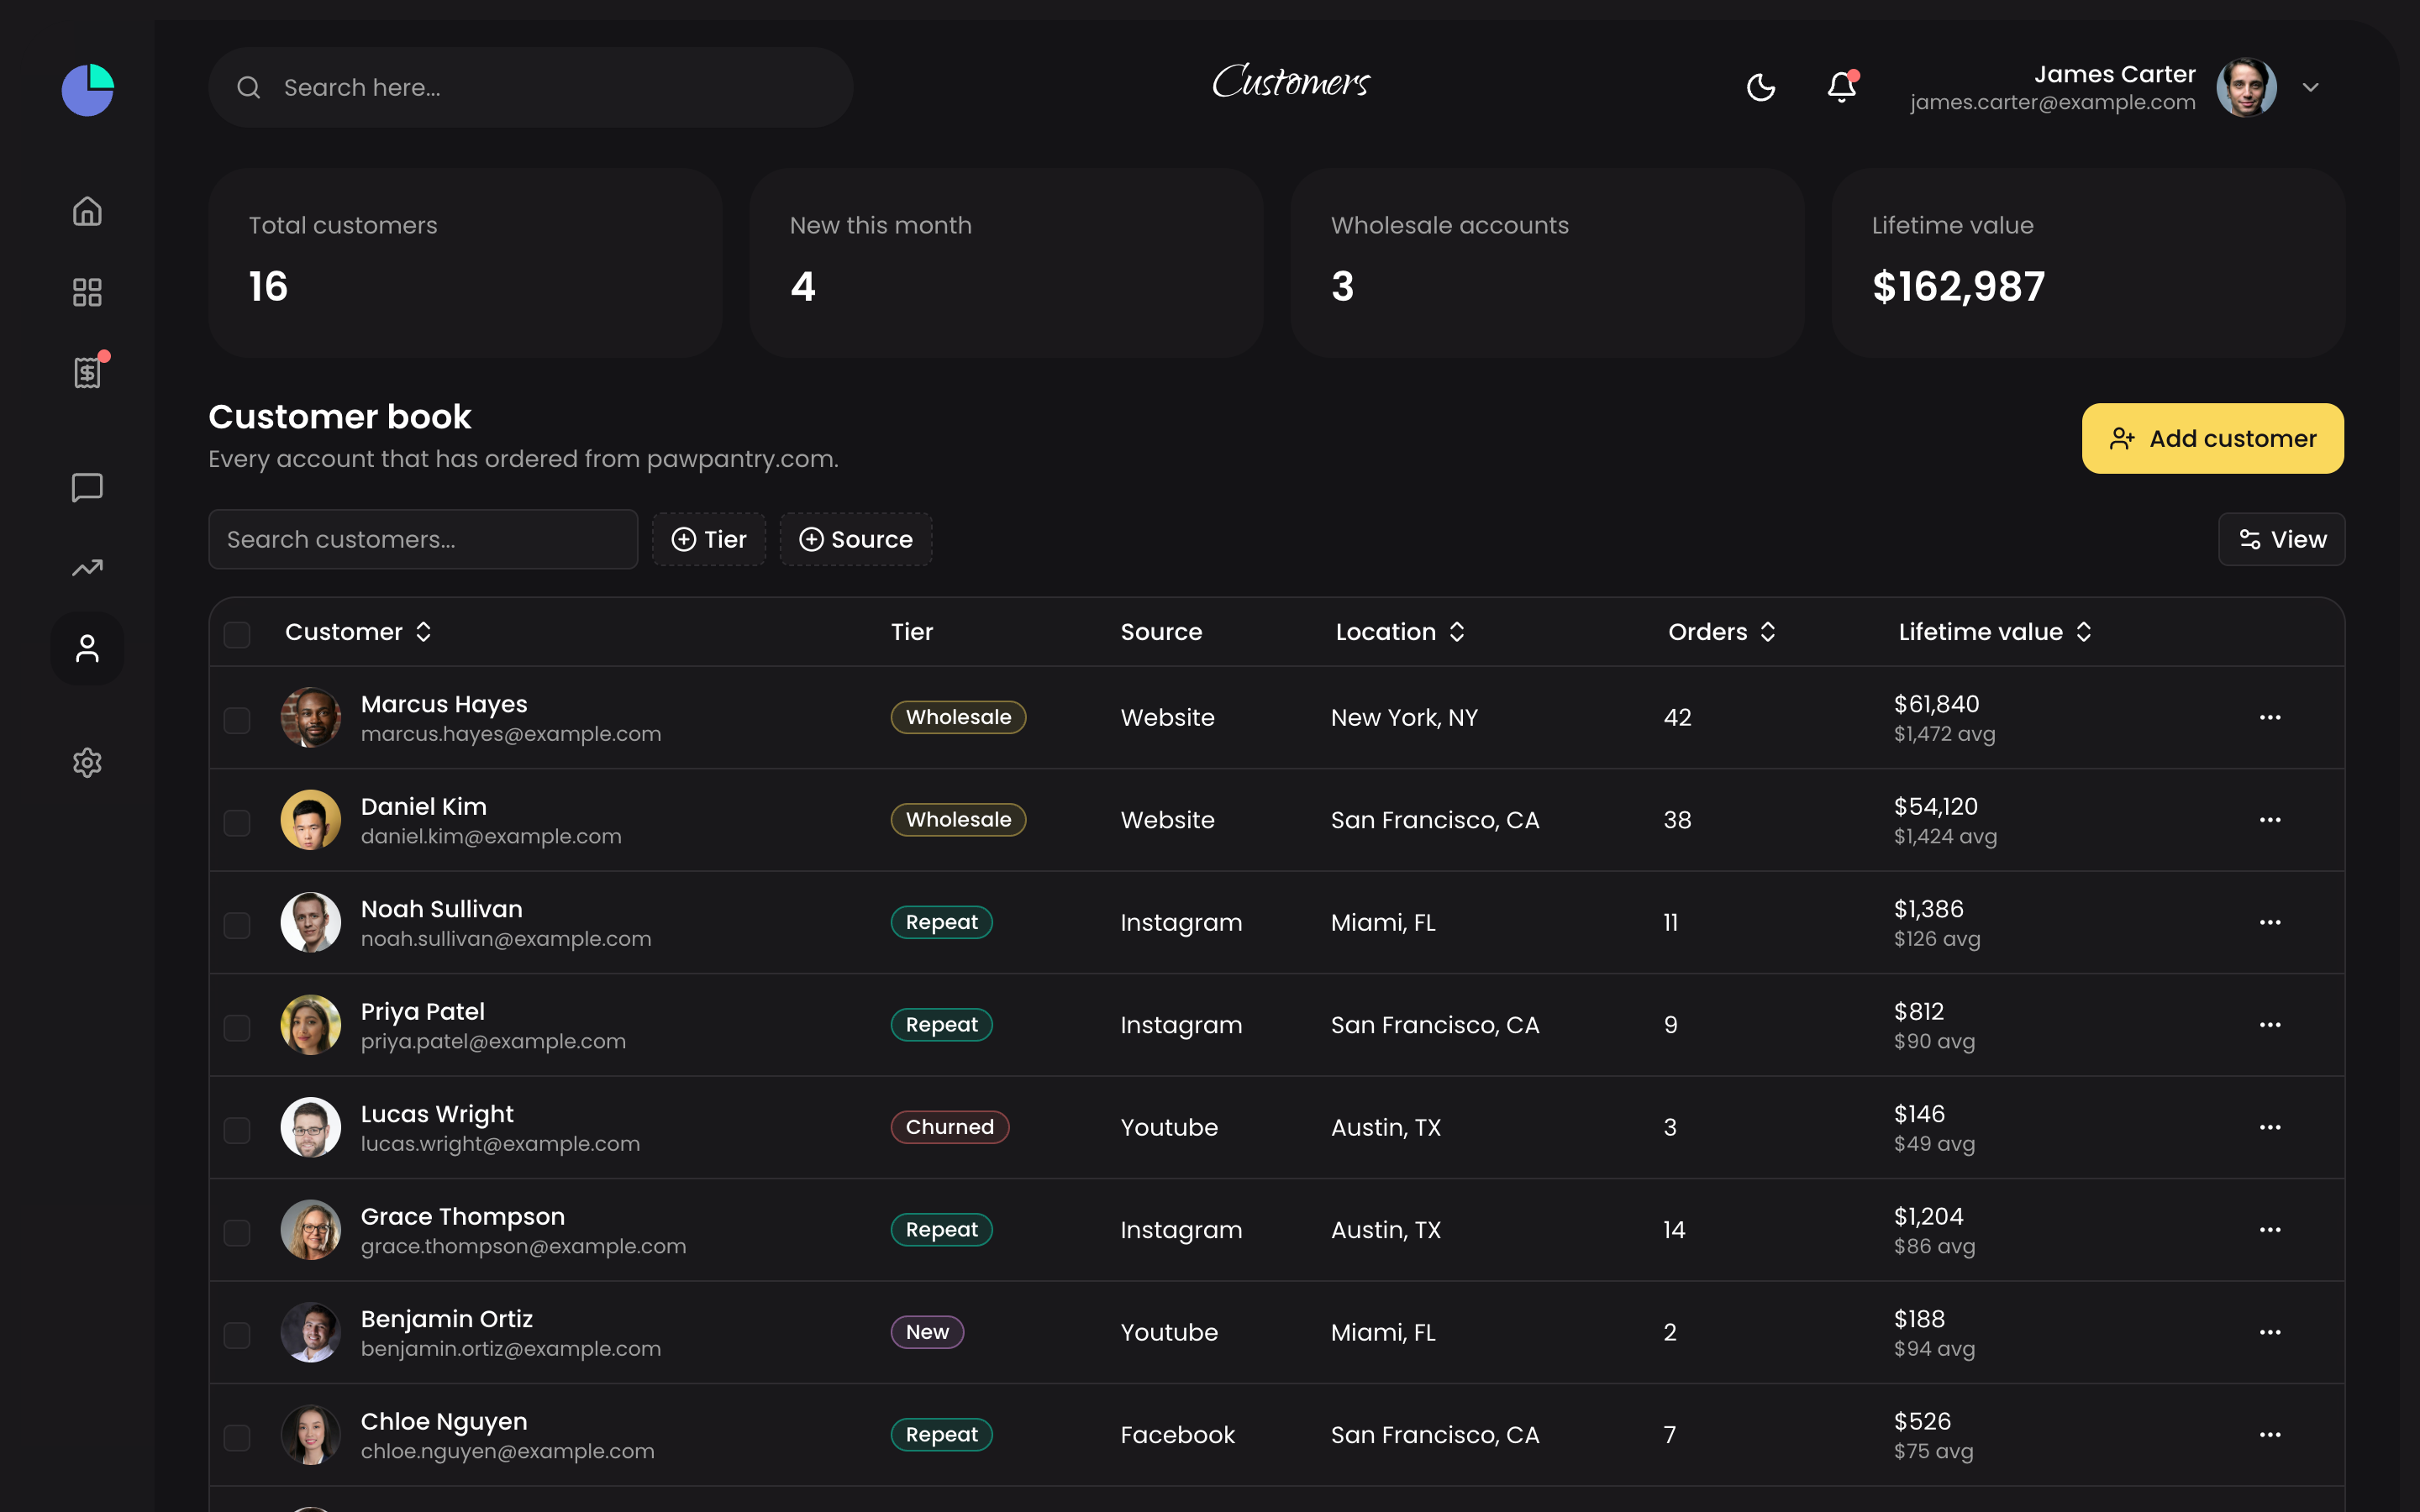The height and width of the screenshot is (1512, 2420).
Task: Open Noah Sullivan's customer name
Action: pyautogui.click(x=441, y=909)
